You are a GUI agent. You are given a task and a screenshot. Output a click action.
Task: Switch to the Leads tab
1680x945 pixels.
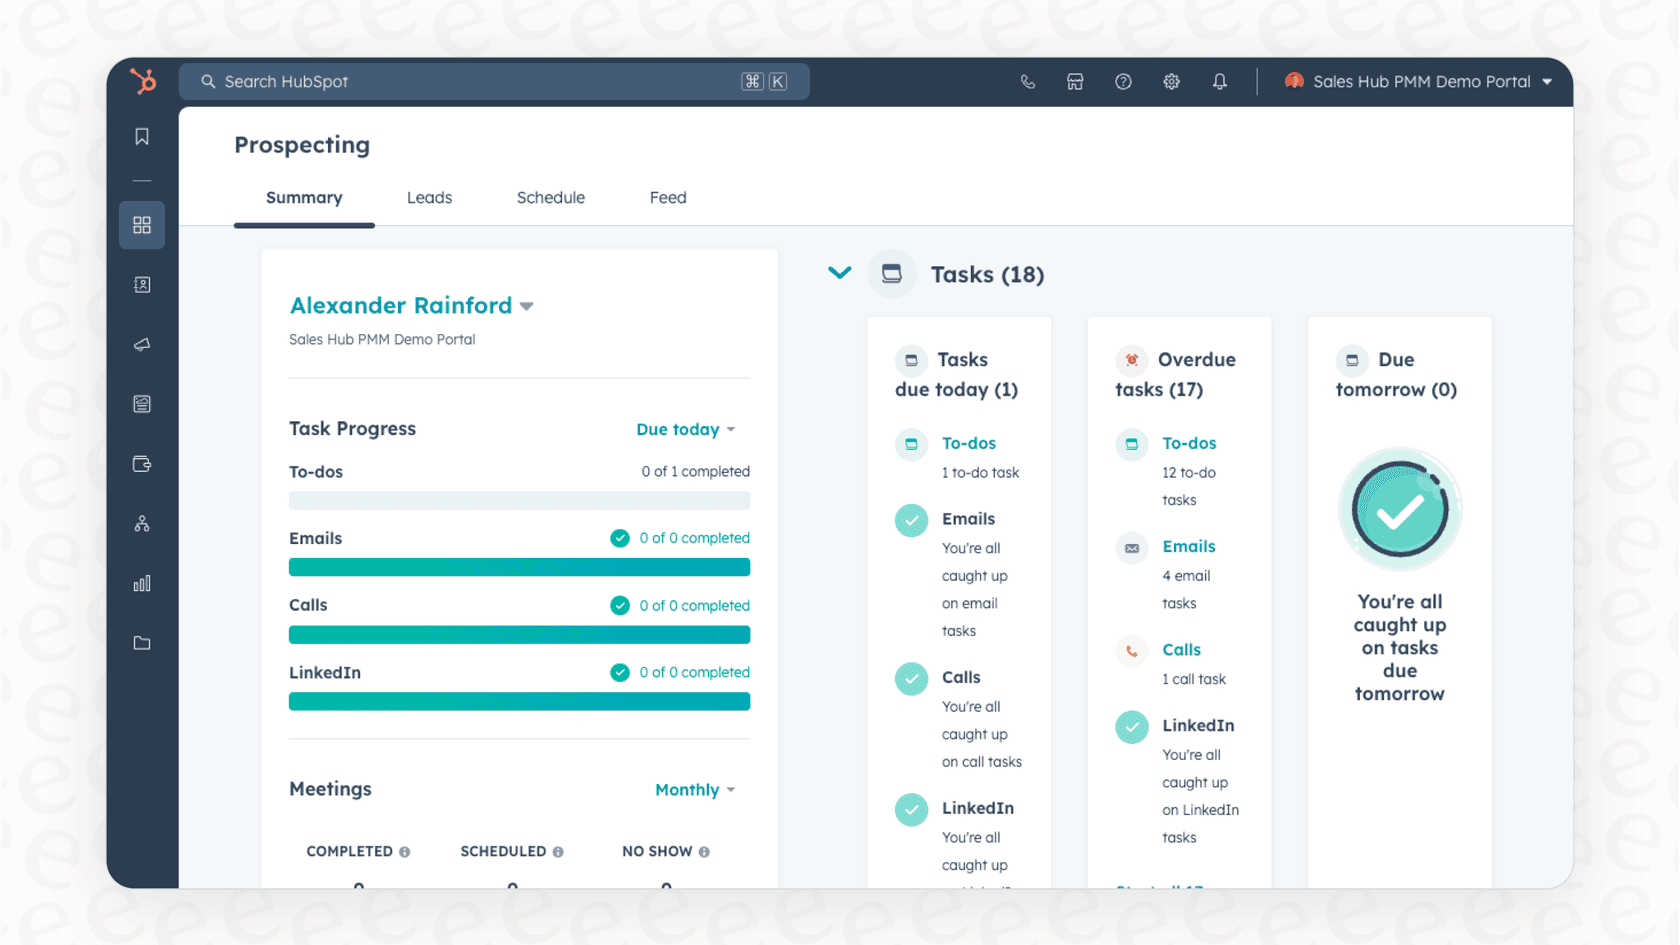pos(429,197)
